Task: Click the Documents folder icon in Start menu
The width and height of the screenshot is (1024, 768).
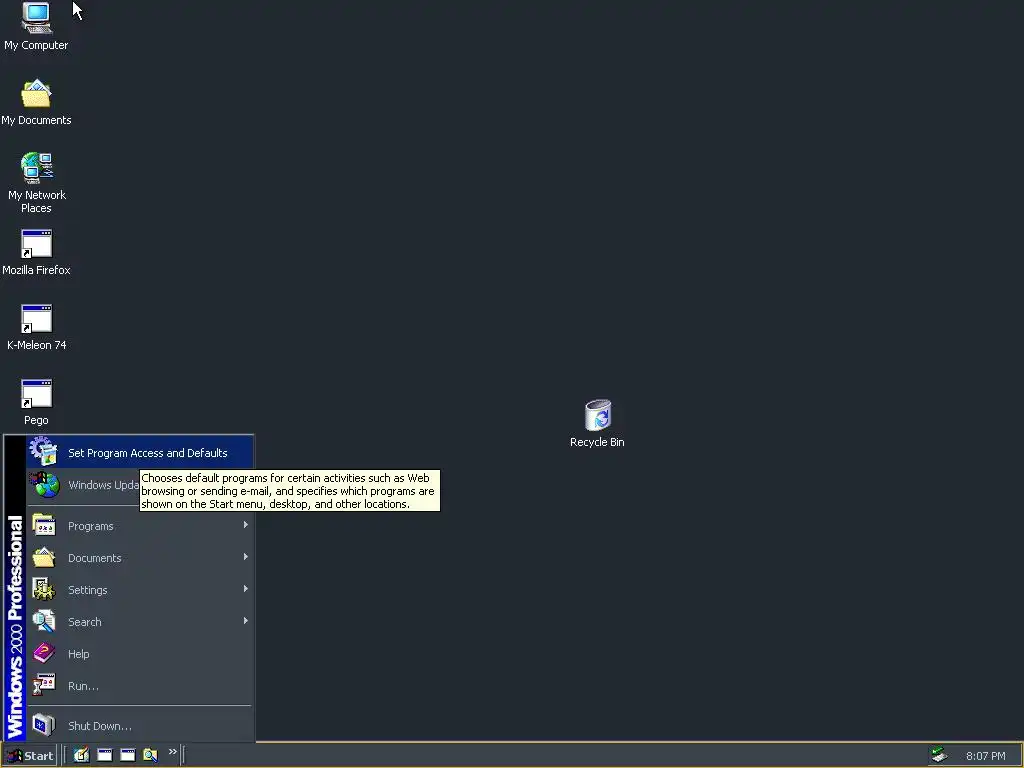Action: click(44, 557)
